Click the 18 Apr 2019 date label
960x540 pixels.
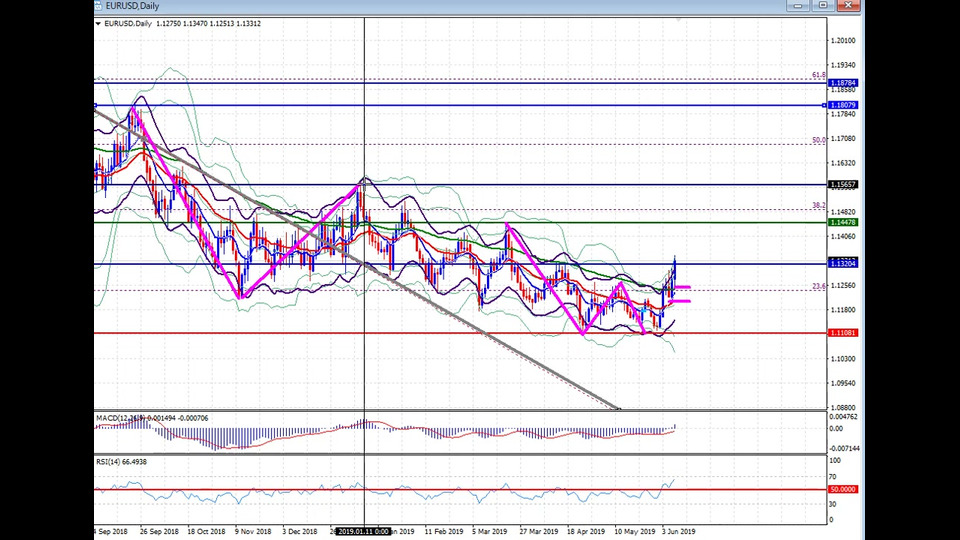pos(586,531)
